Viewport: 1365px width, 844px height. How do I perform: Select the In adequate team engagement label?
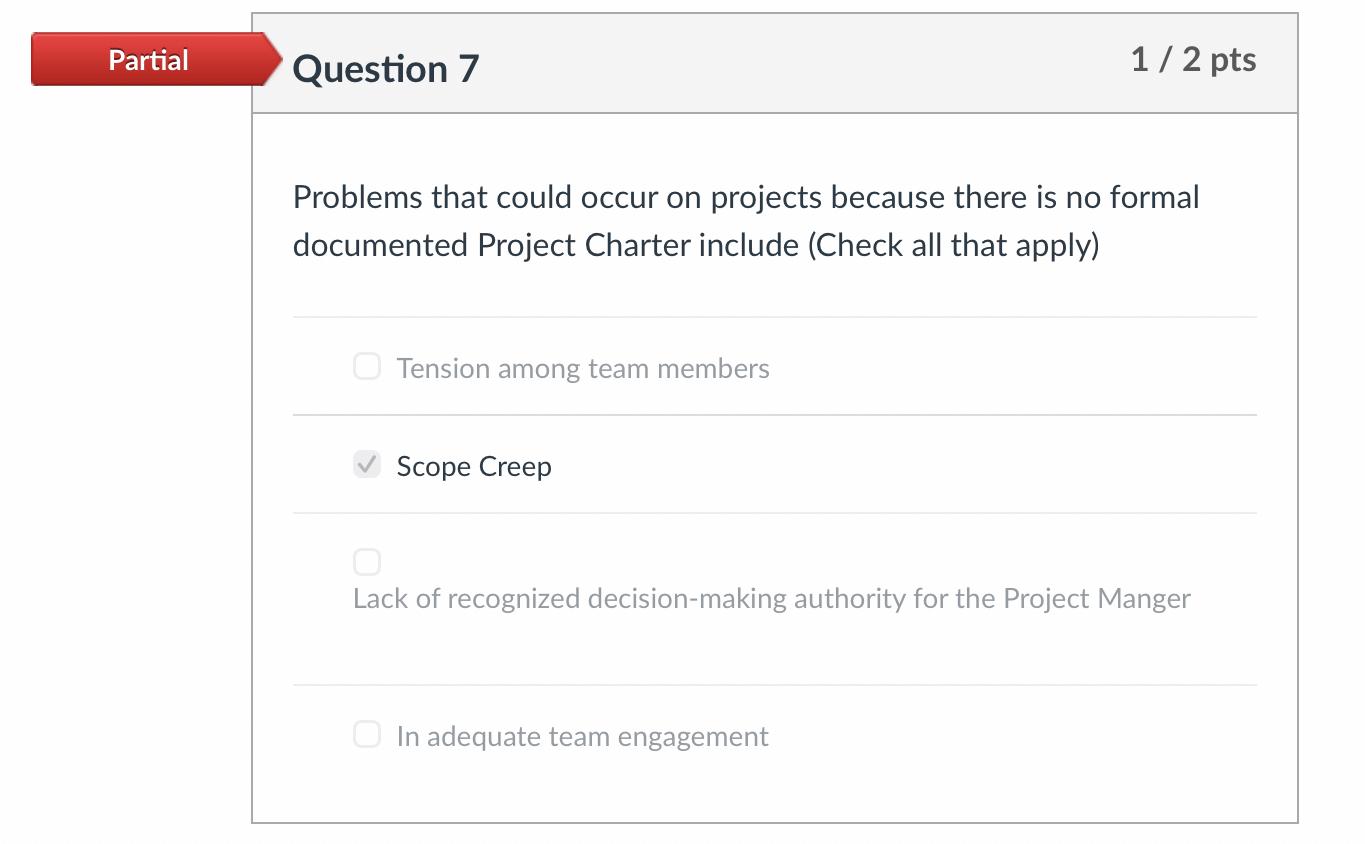(582, 736)
